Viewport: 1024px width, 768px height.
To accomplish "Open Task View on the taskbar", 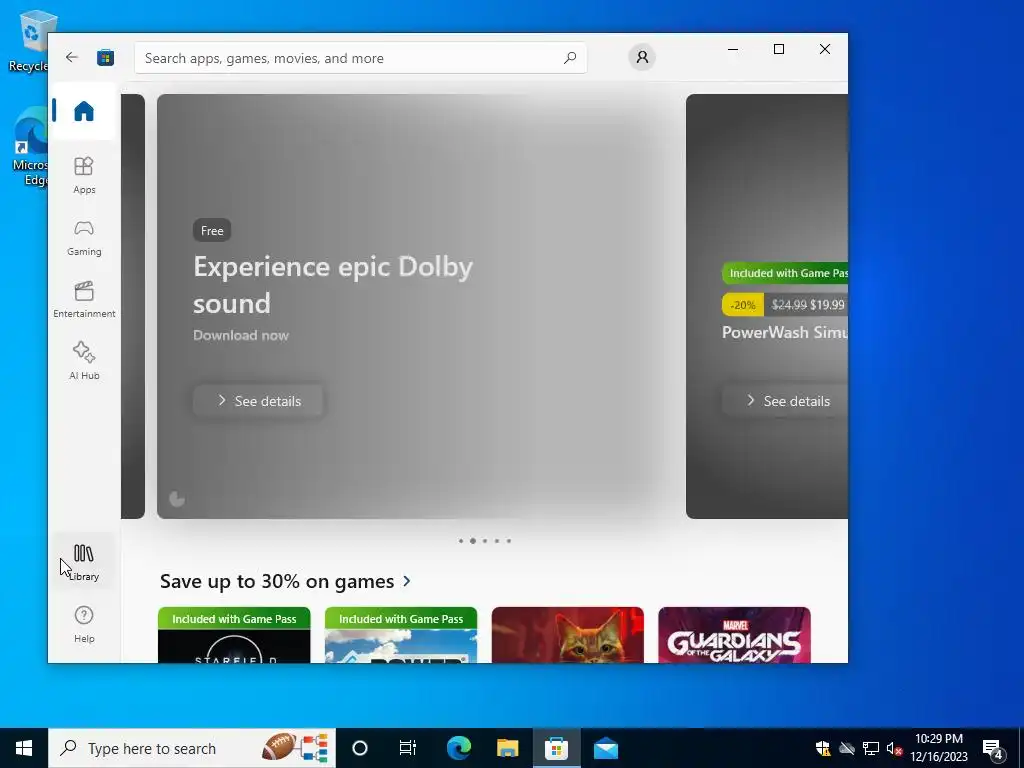I will (408, 748).
